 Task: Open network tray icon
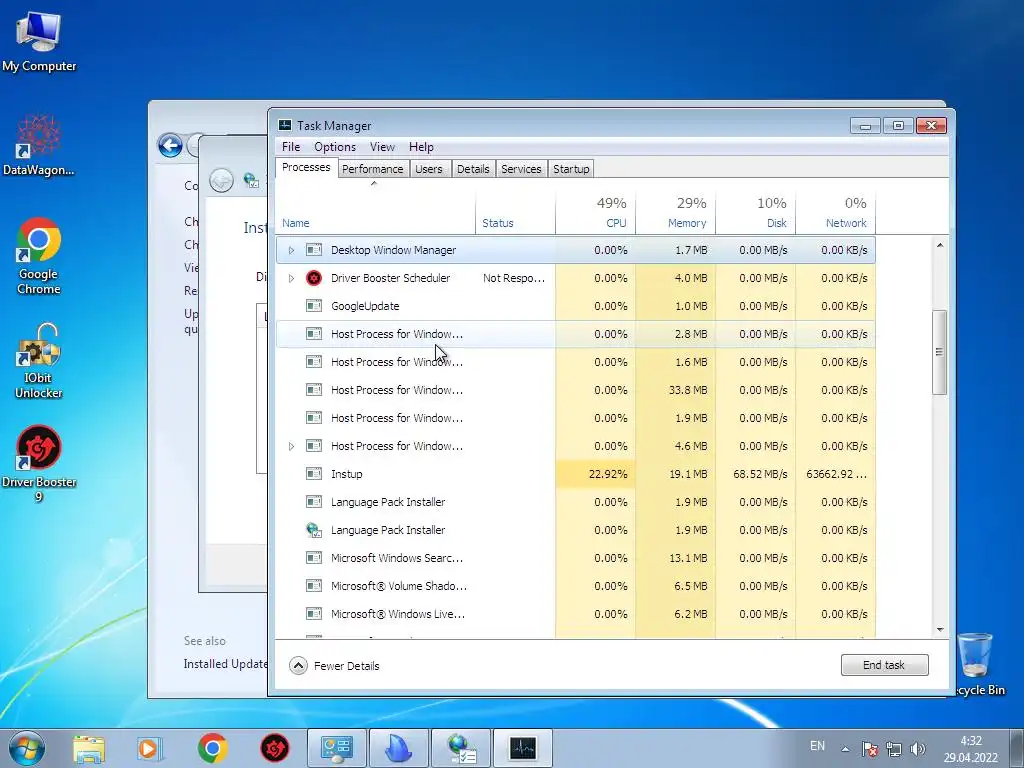(894, 749)
